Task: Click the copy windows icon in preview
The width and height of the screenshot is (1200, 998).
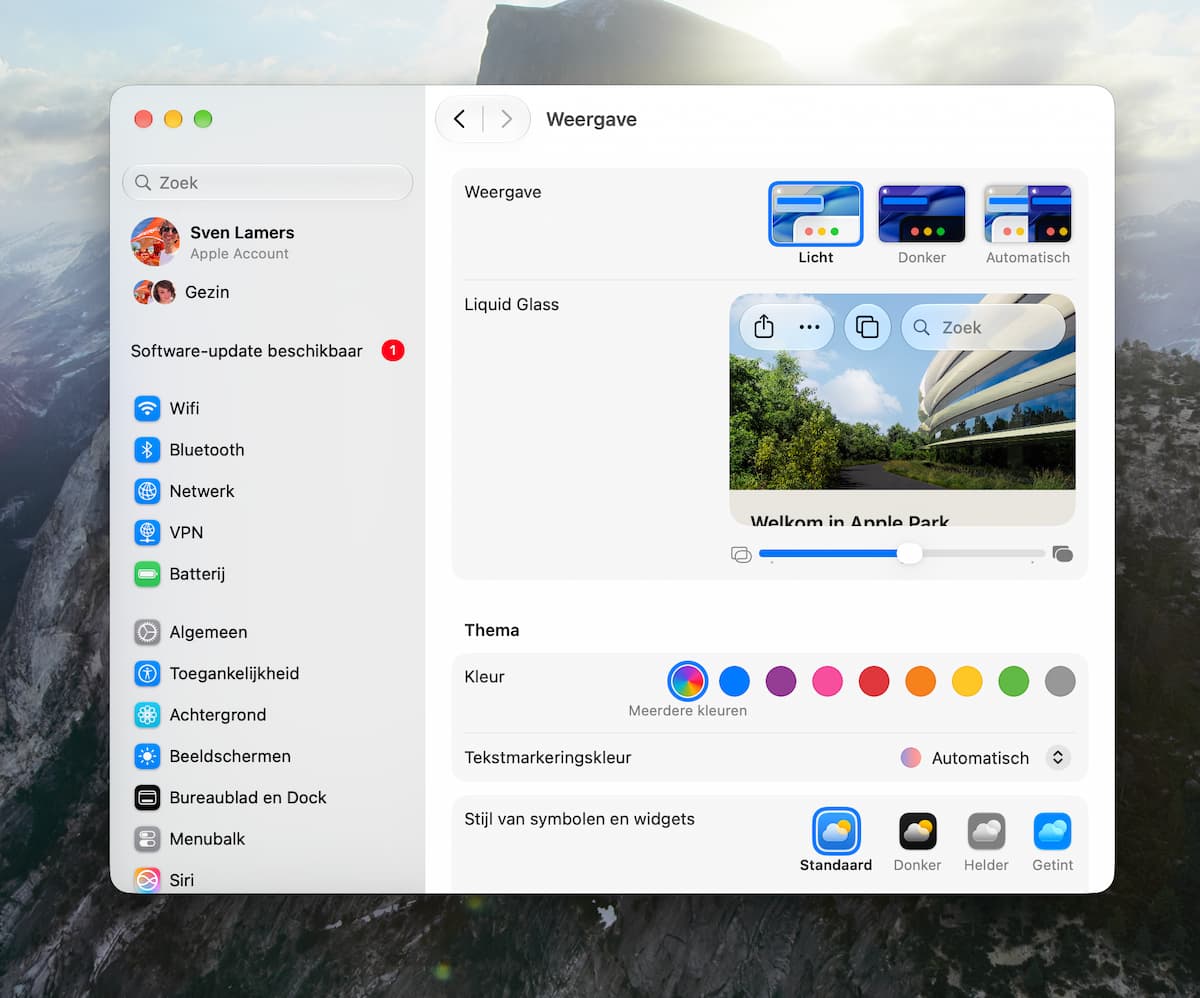Action: (x=868, y=327)
